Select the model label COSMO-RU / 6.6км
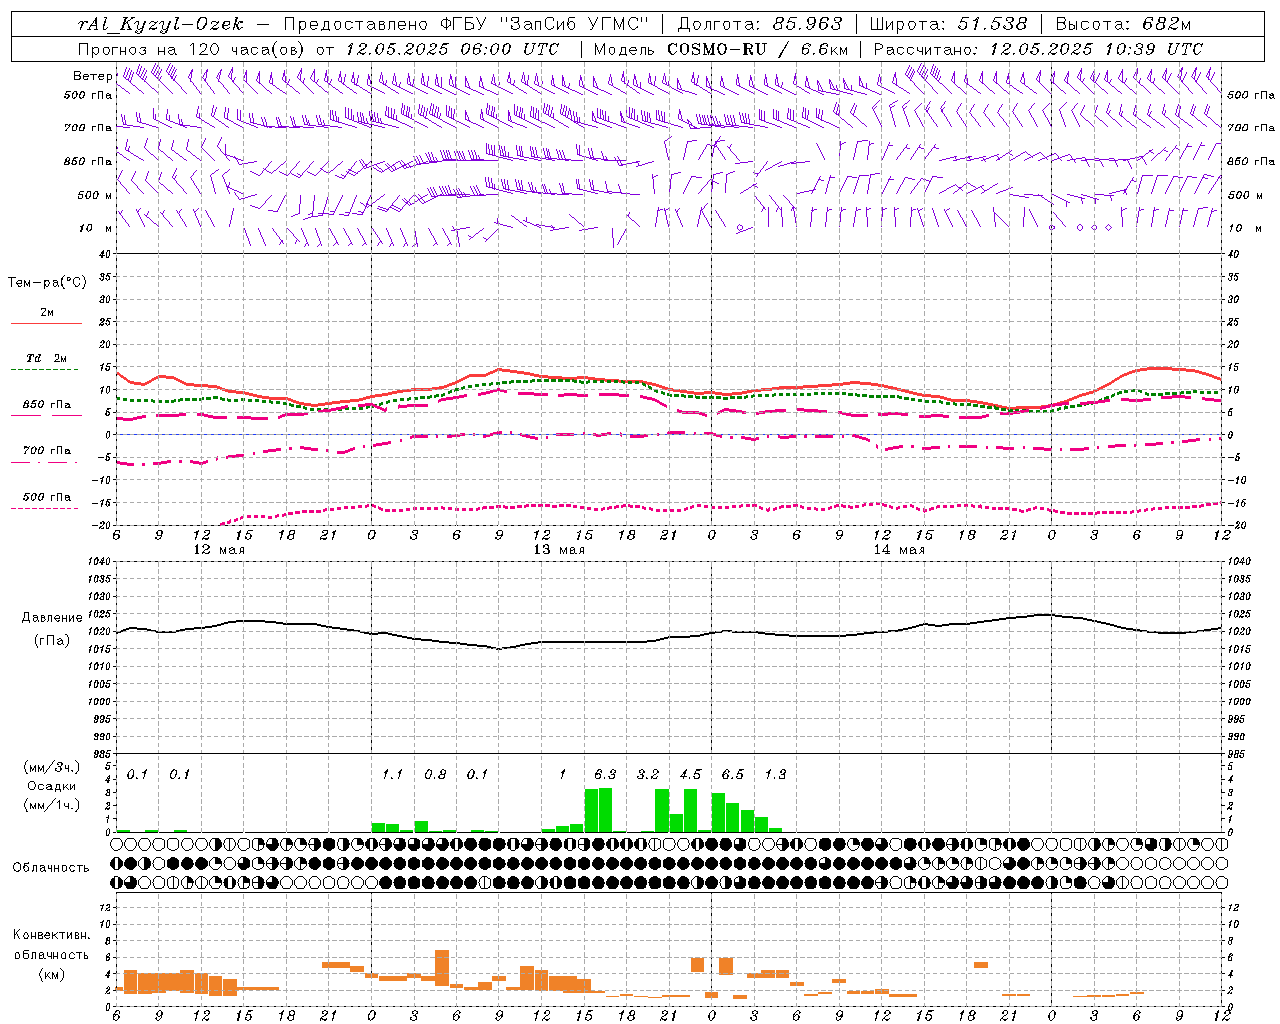This screenshot has height=1024, width=1280. click(x=758, y=49)
